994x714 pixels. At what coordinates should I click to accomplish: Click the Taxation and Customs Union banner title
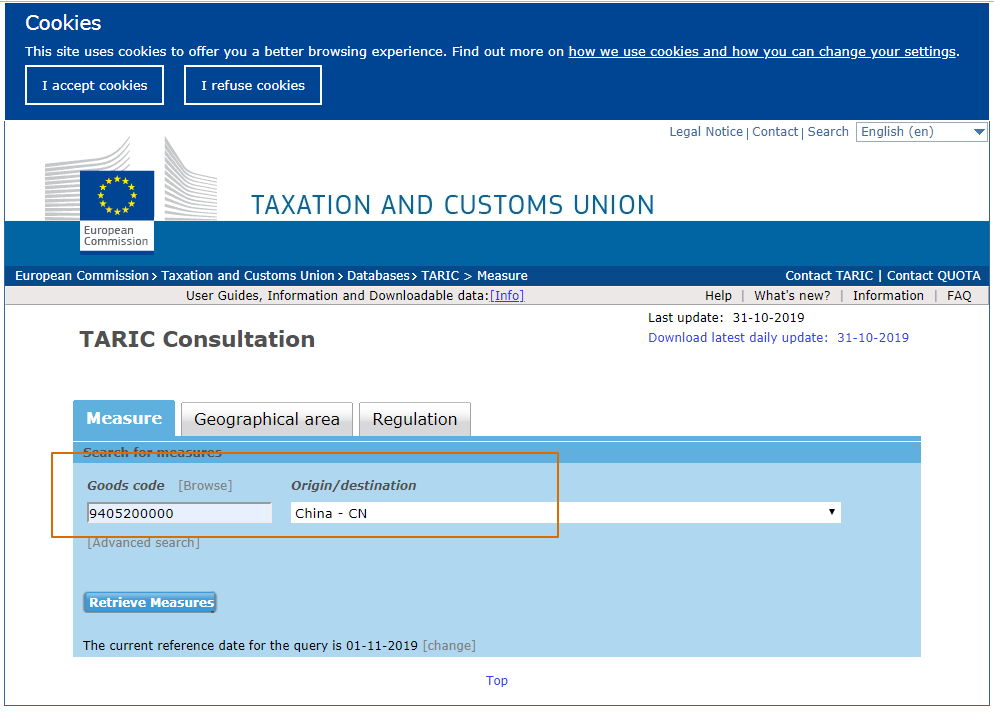pyautogui.click(x=453, y=205)
